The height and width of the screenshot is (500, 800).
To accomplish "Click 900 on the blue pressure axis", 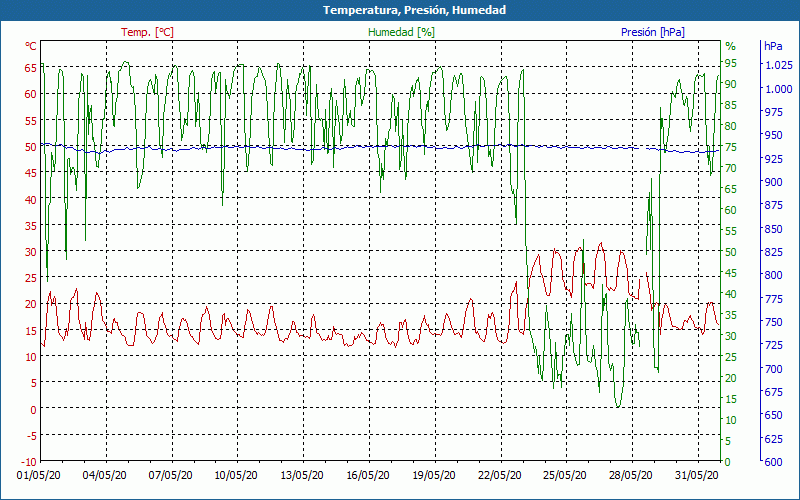I will point(774,182).
